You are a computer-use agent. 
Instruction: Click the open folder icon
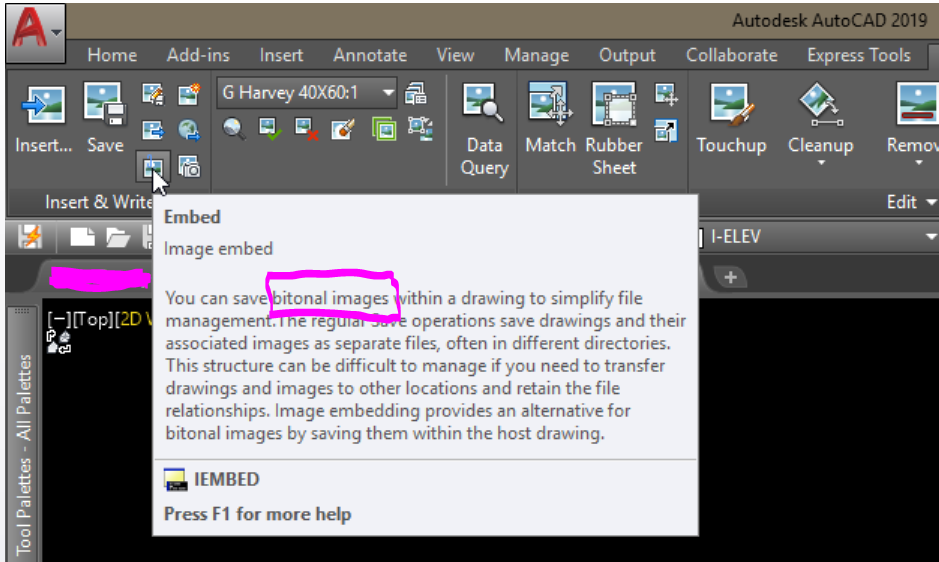point(118,237)
